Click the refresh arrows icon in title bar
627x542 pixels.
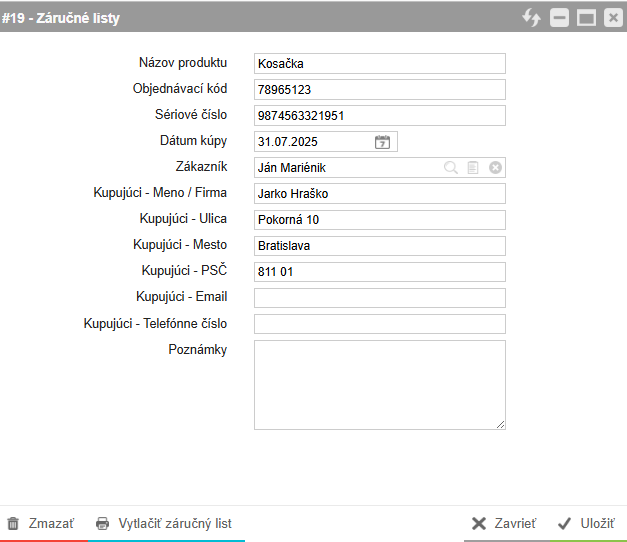[x=531, y=18]
